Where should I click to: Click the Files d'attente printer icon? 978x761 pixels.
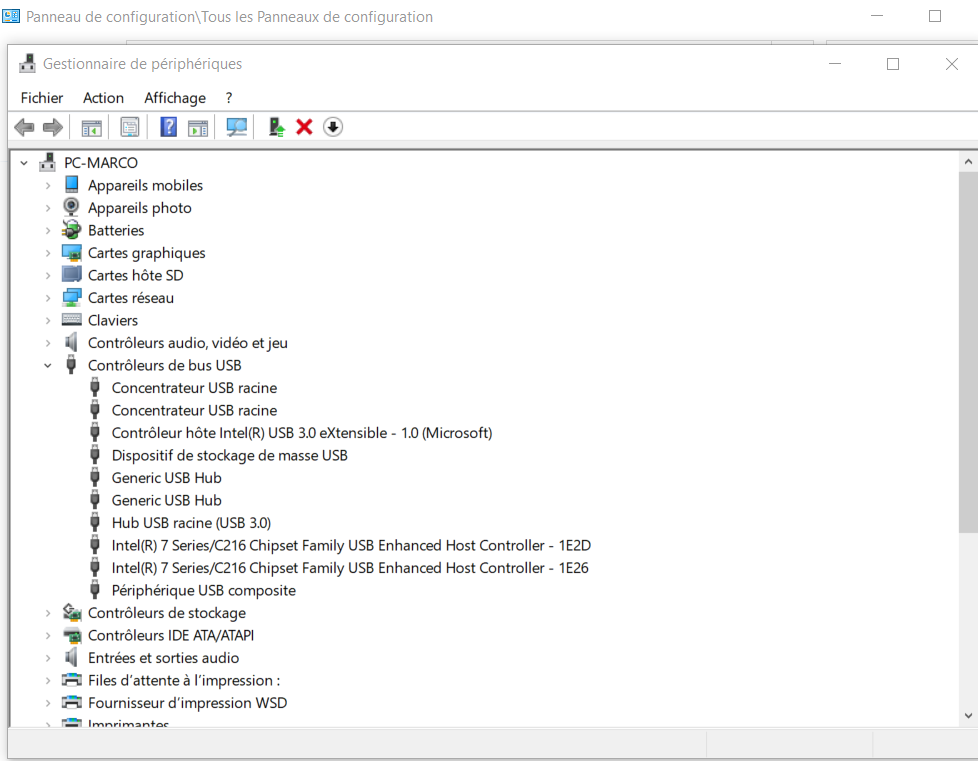72,680
